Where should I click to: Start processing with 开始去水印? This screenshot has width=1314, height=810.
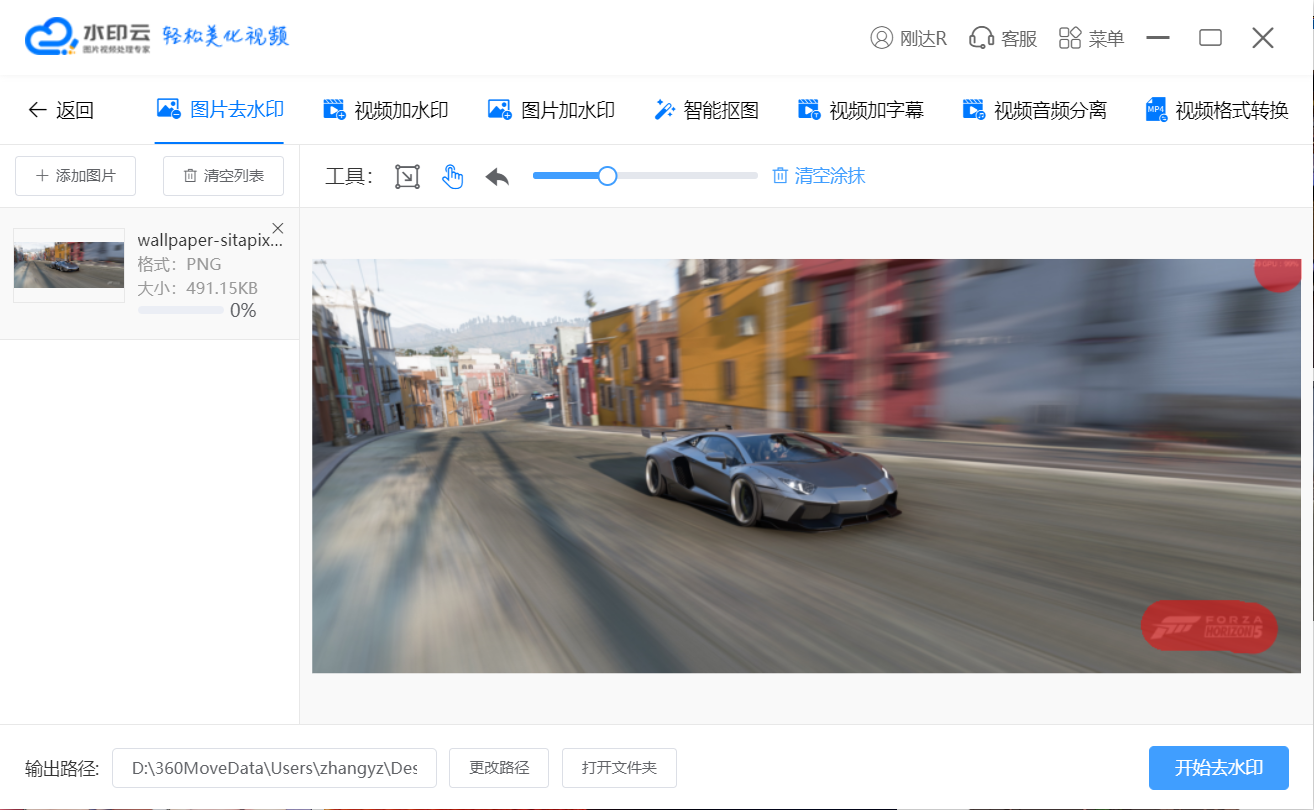click(x=1218, y=768)
